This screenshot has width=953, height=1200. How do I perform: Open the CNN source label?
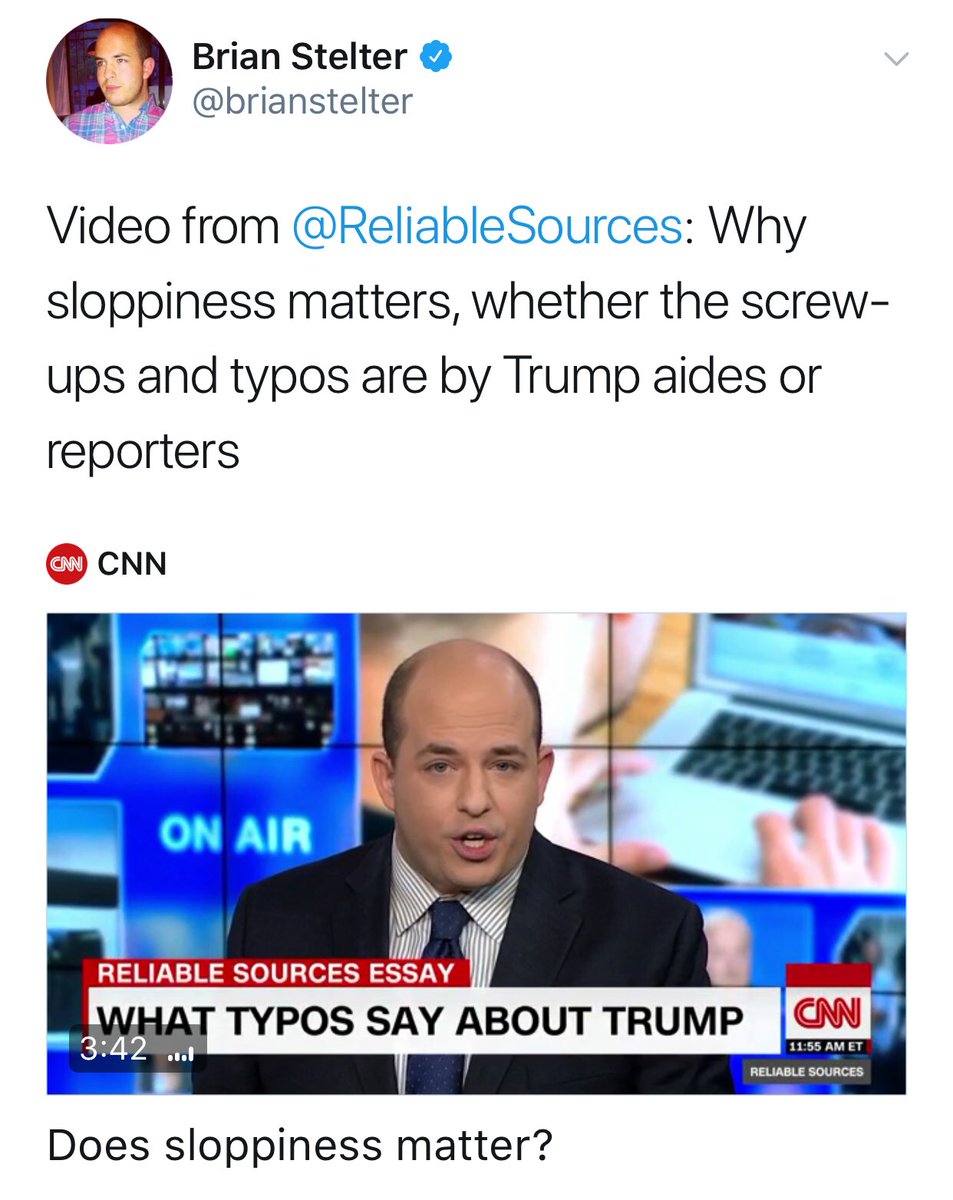click(132, 564)
